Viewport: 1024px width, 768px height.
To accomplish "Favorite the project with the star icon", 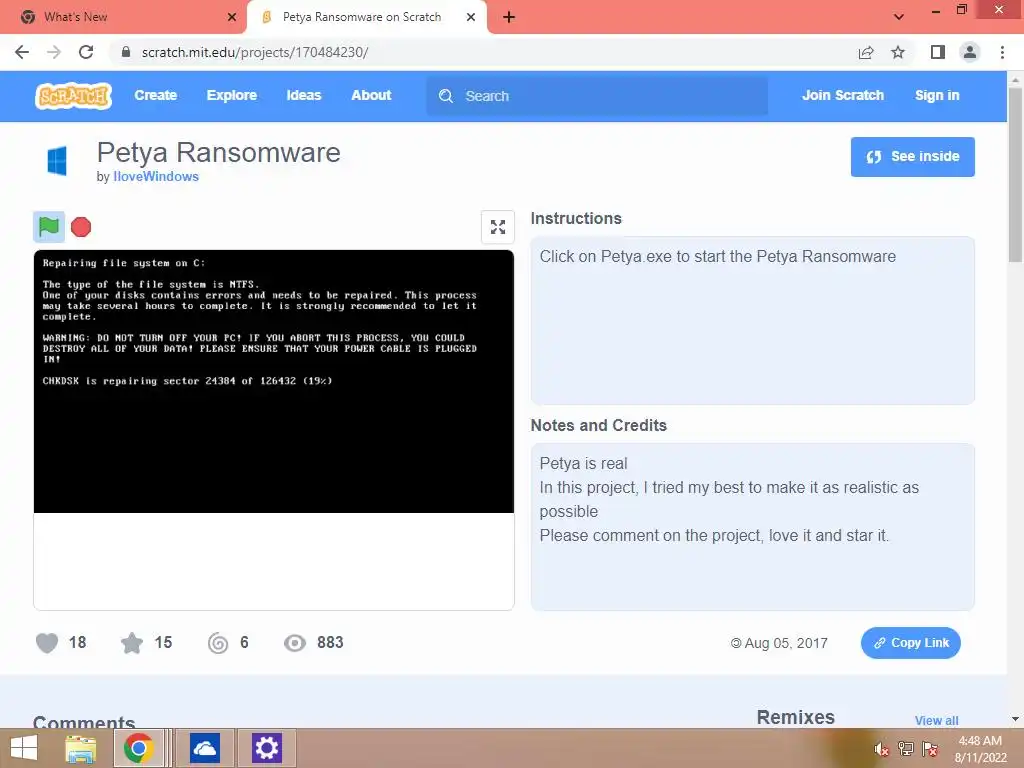I will coord(132,643).
